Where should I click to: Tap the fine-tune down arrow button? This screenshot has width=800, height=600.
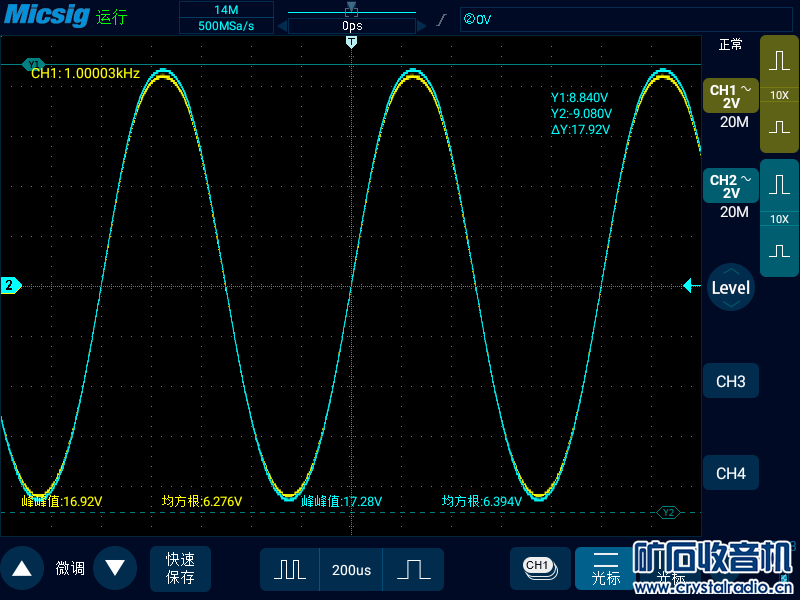pyautogui.click(x=115, y=568)
